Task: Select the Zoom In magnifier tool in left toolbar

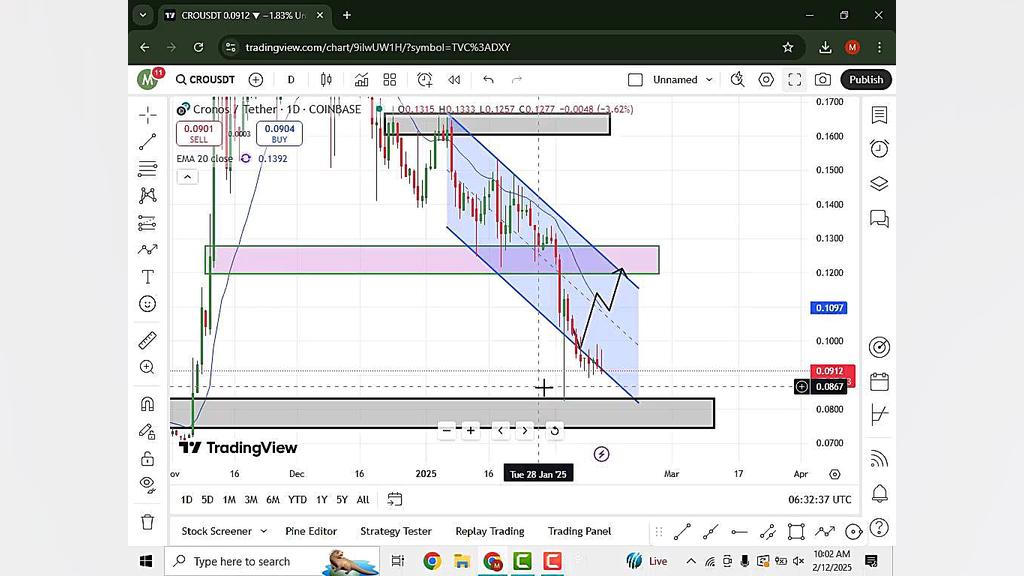Action: (148, 367)
